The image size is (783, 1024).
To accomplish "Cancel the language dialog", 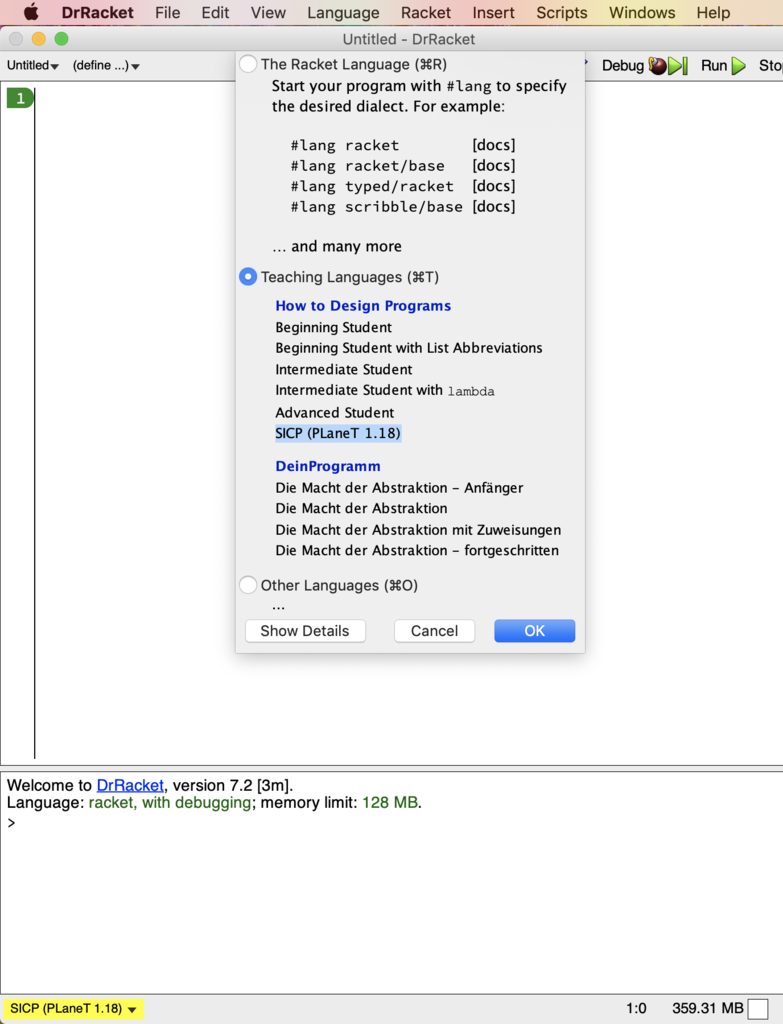I will 434,631.
